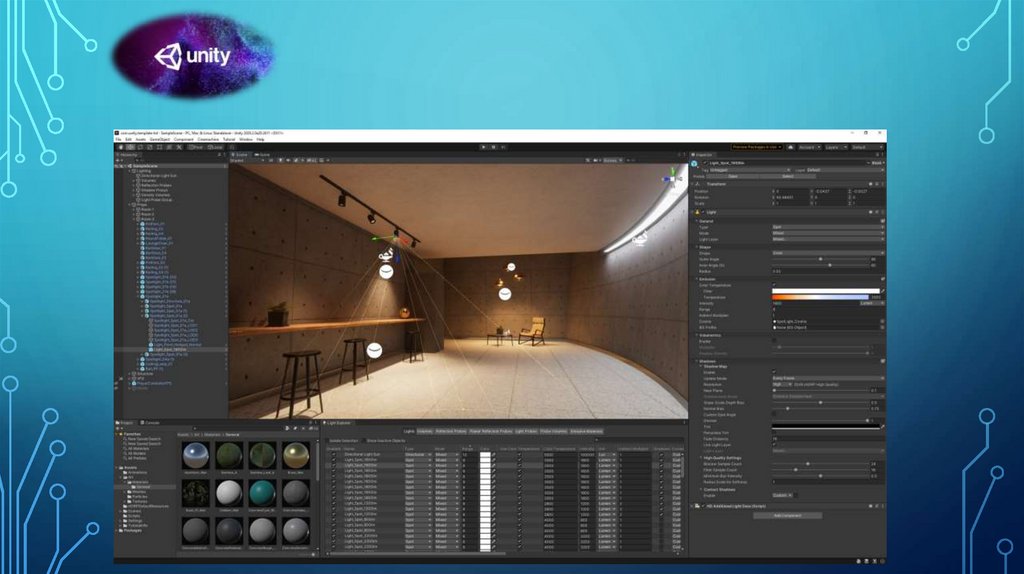The width and height of the screenshot is (1024, 574).
Task: Select the Scale tool in the toolbar
Action: (150, 148)
